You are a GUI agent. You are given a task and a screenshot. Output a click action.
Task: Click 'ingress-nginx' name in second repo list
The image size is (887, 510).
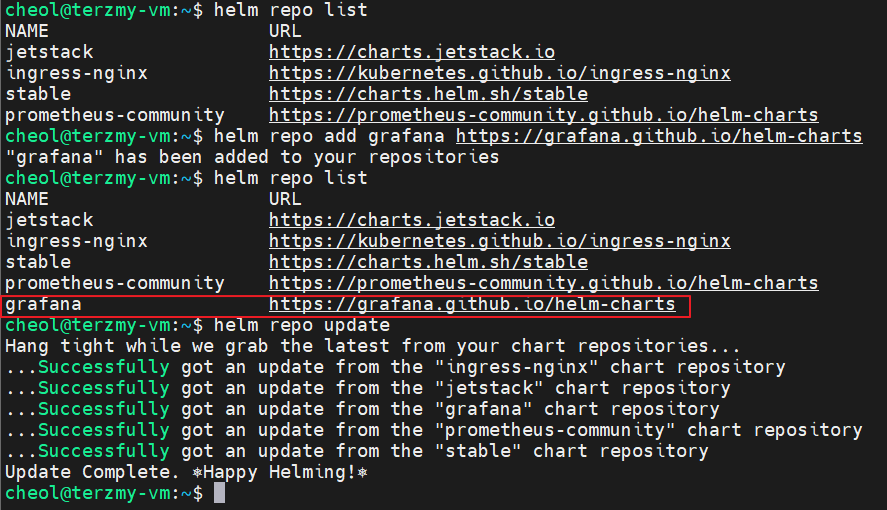click(x=76, y=241)
